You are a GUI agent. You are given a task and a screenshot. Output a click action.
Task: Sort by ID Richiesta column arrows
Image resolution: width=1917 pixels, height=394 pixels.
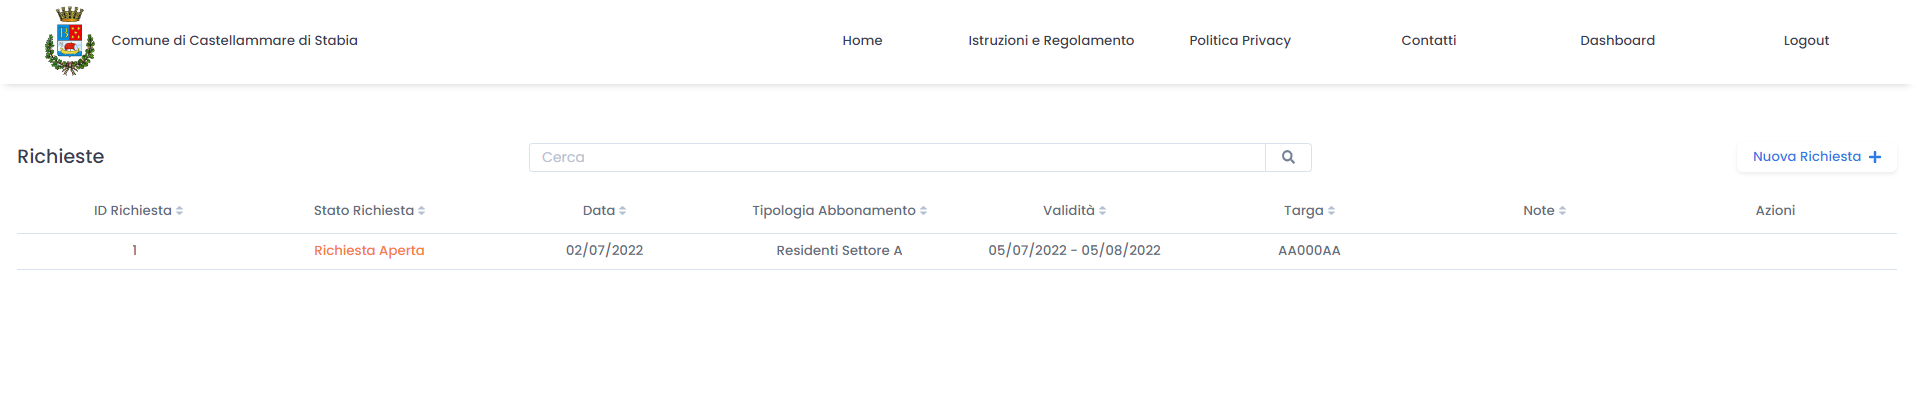coord(179,211)
